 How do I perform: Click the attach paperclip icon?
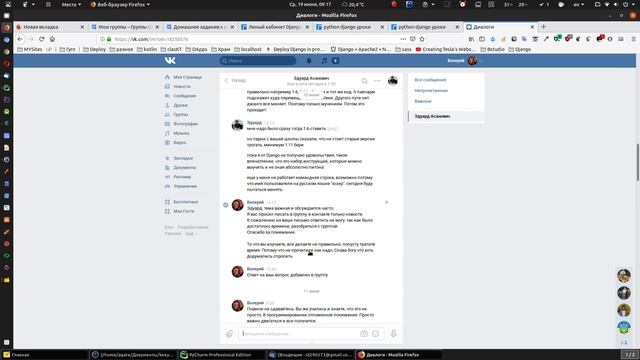point(229,334)
